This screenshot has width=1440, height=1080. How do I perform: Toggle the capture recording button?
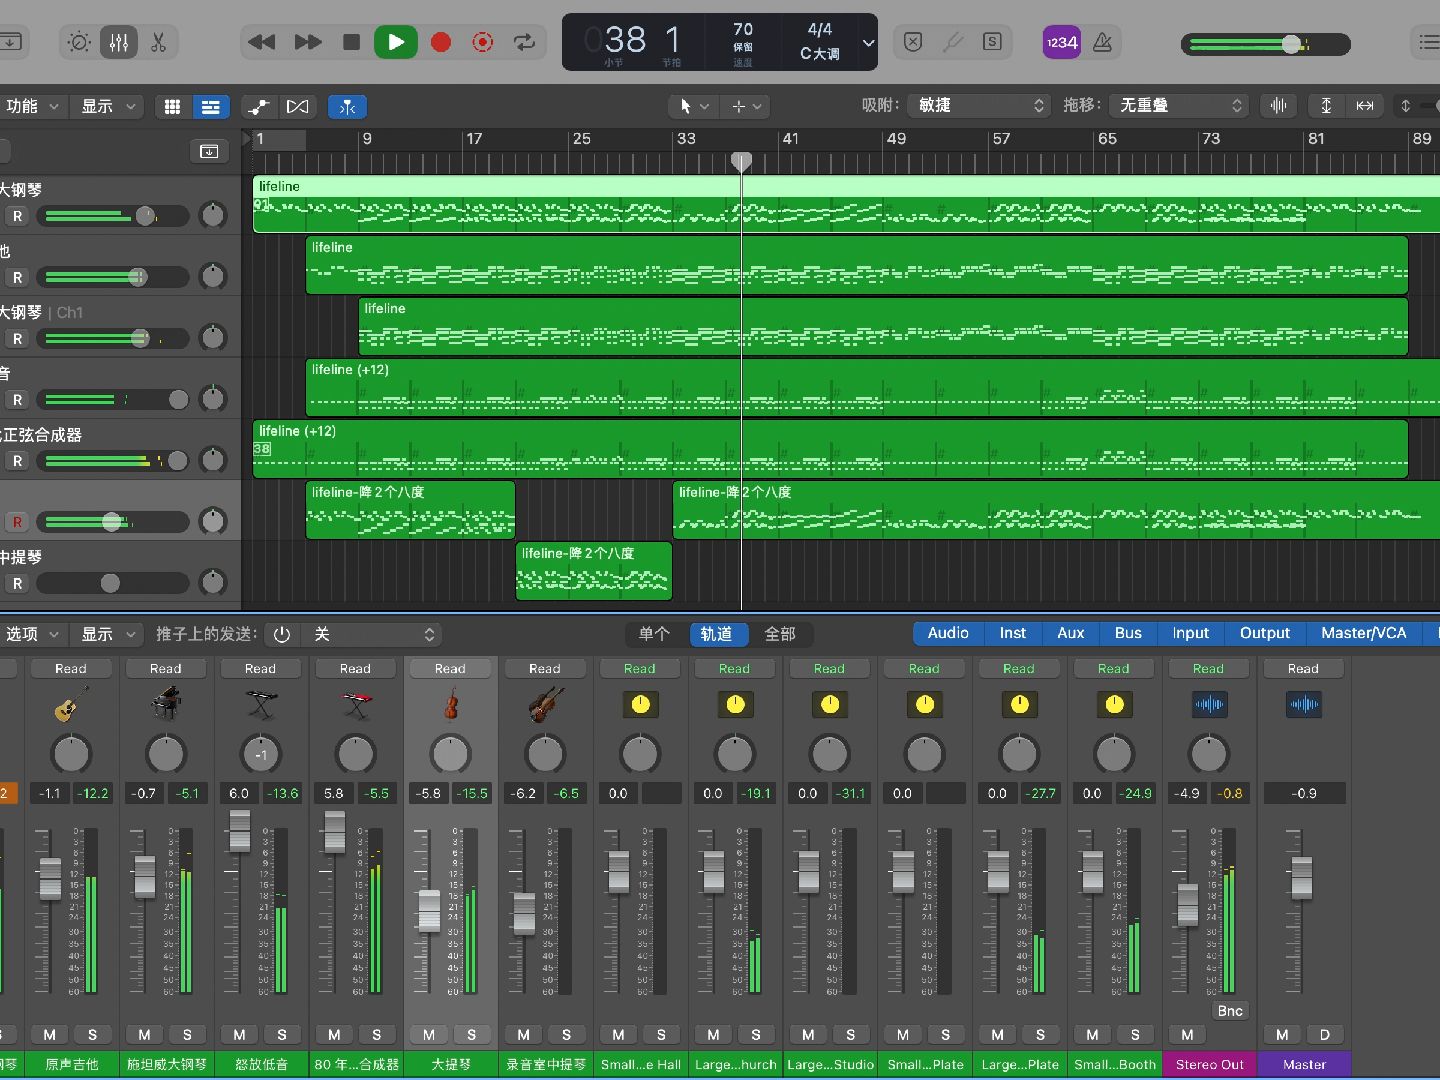482,42
